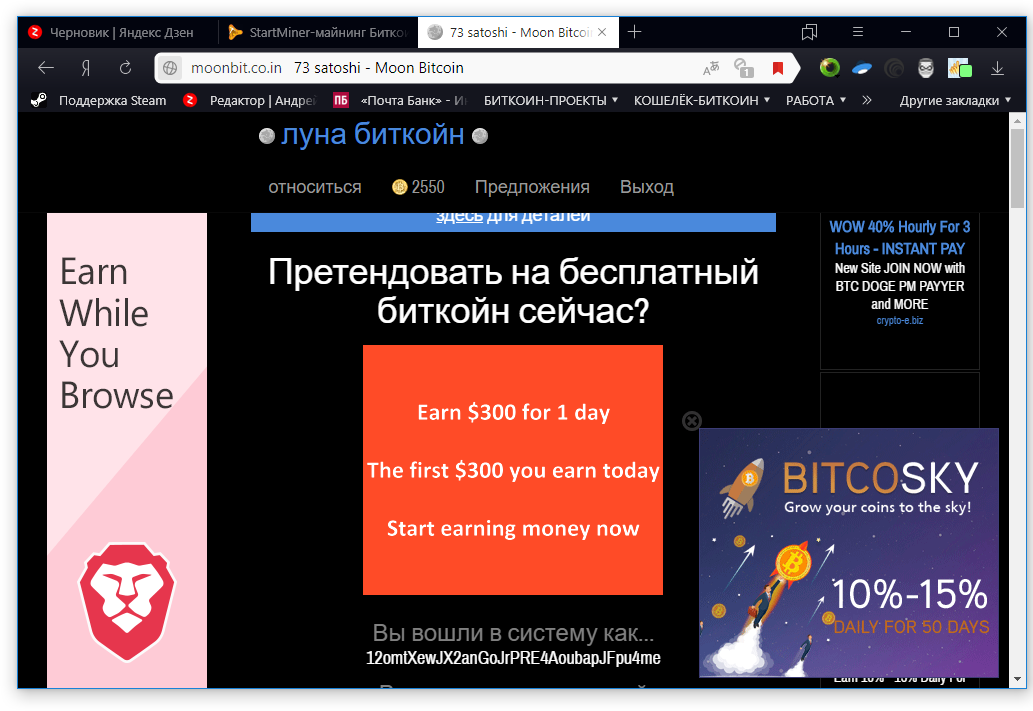Screen dimensions: 1033x711
Task: Open the Earn $300 for 1 day ad
Action: tap(513, 470)
